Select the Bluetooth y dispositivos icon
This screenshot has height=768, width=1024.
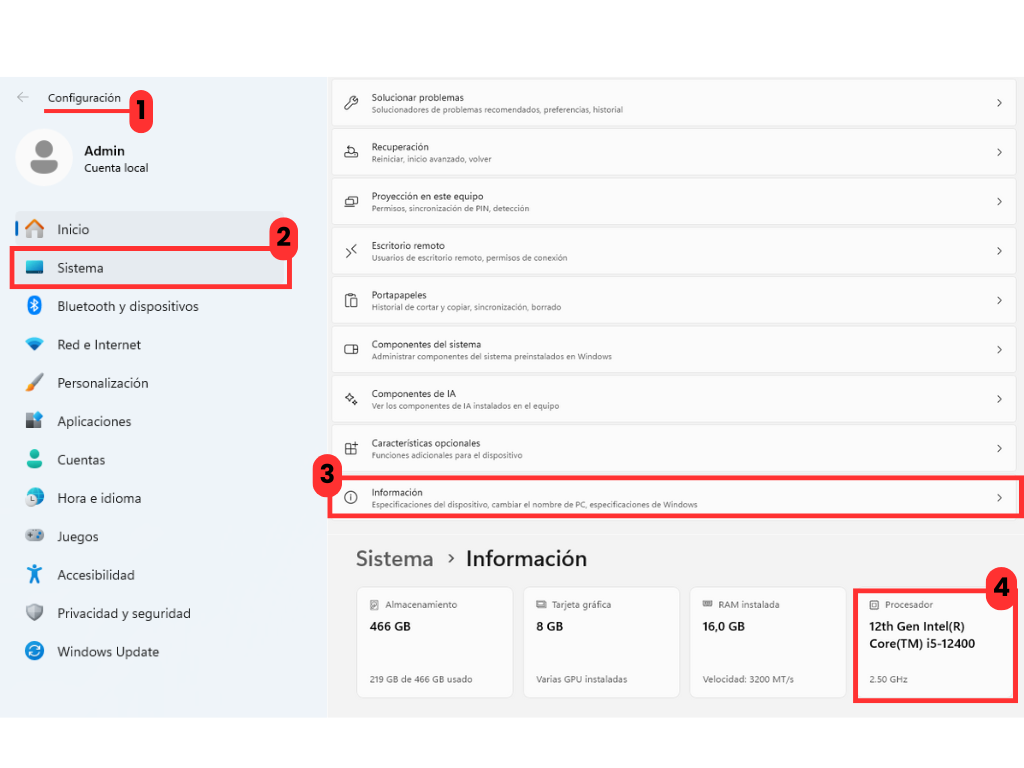tap(34, 306)
